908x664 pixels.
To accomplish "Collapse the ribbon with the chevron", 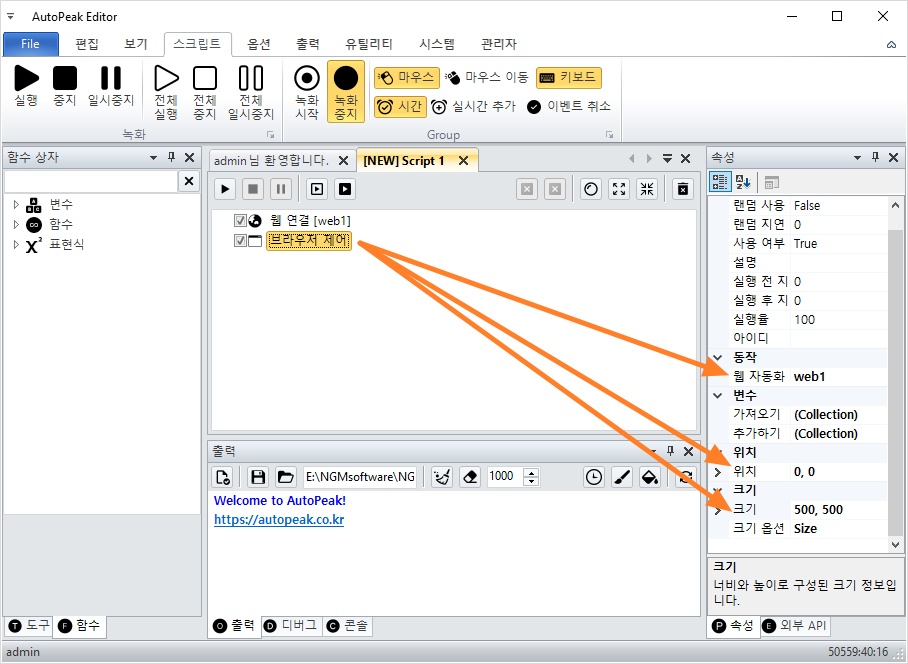I will pyautogui.click(x=891, y=45).
